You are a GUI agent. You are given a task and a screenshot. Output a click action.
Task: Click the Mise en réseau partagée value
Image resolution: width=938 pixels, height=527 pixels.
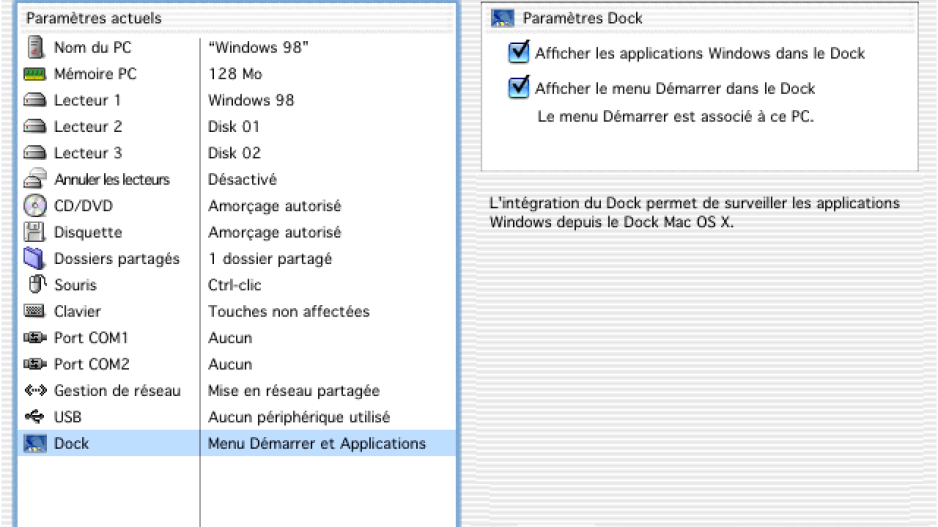[x=294, y=391]
